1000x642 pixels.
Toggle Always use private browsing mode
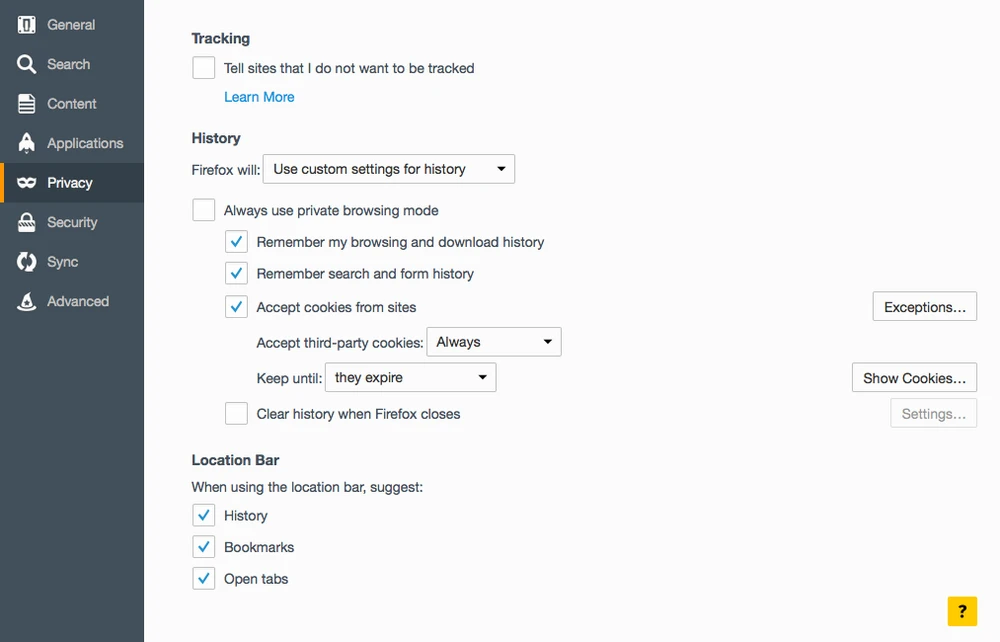[204, 210]
